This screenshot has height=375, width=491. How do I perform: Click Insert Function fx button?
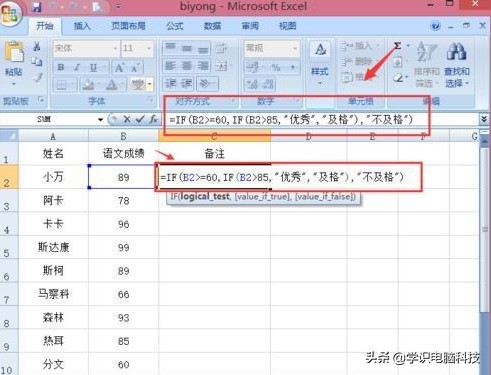pos(153,119)
